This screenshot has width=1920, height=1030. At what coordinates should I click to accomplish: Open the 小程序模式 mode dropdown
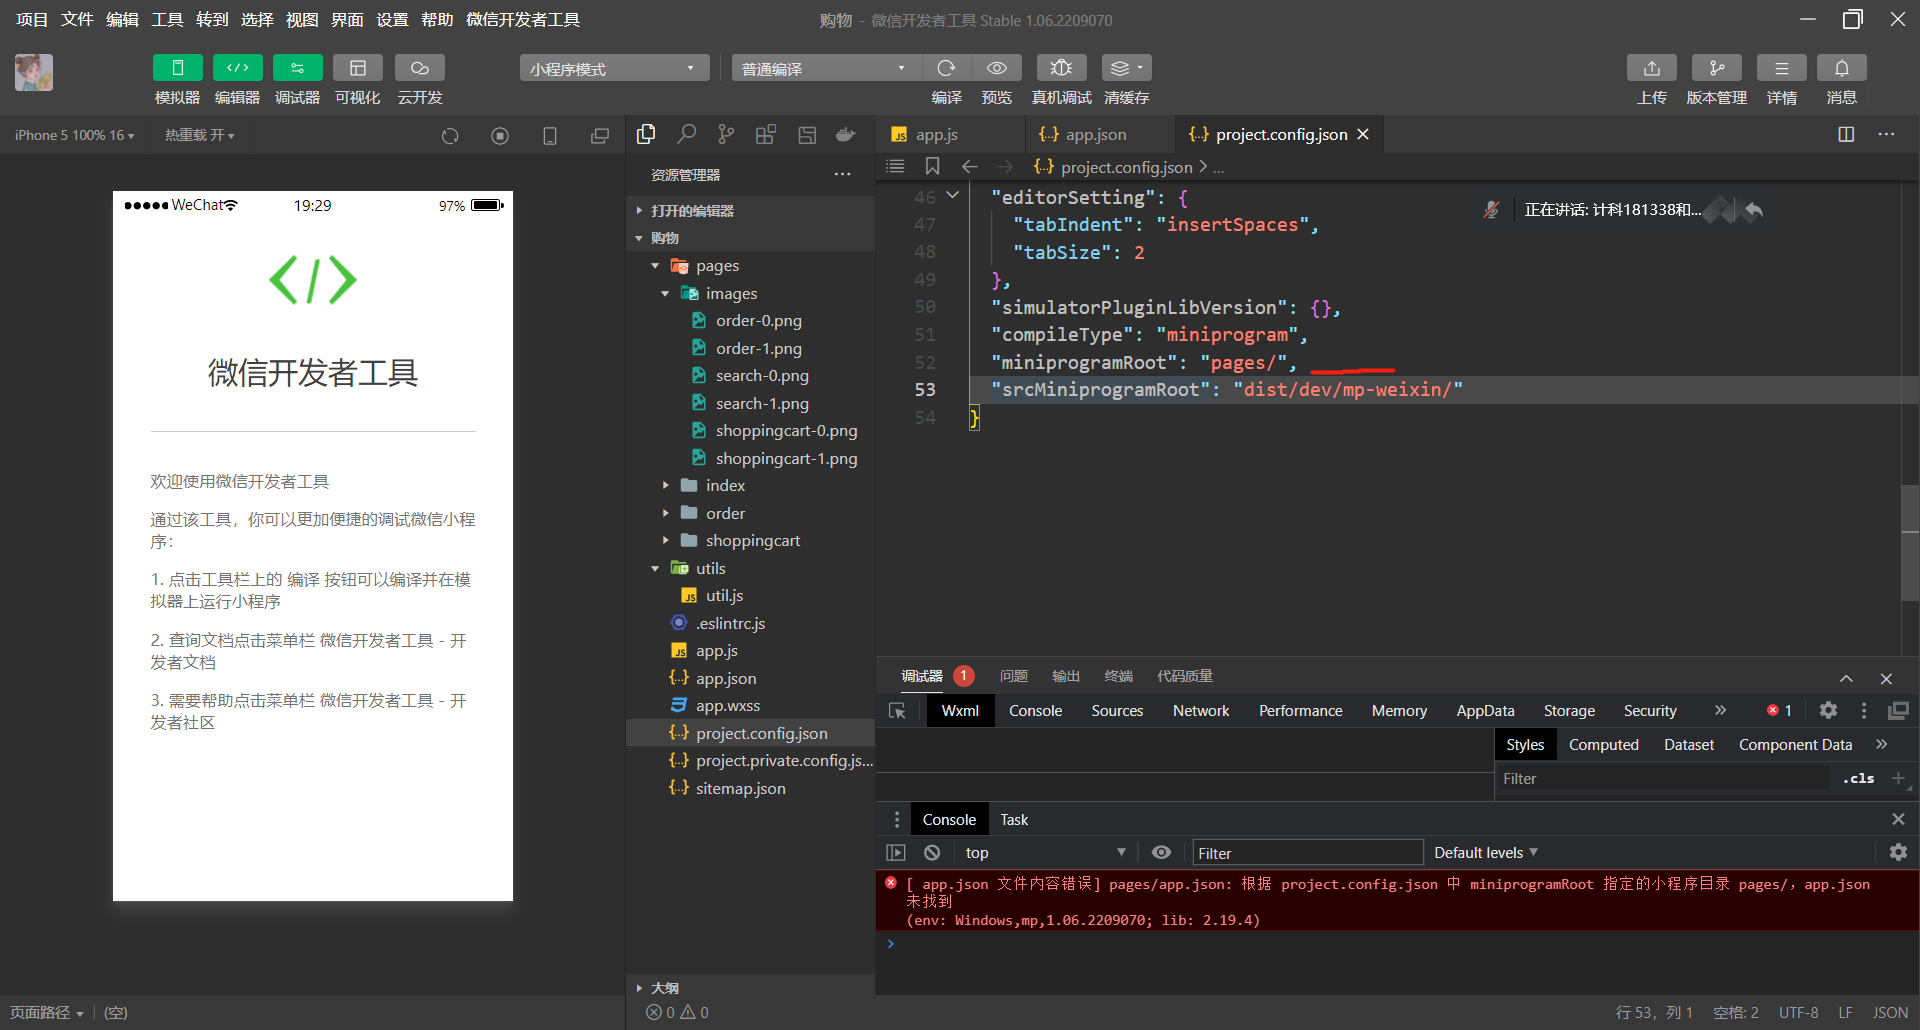click(613, 68)
